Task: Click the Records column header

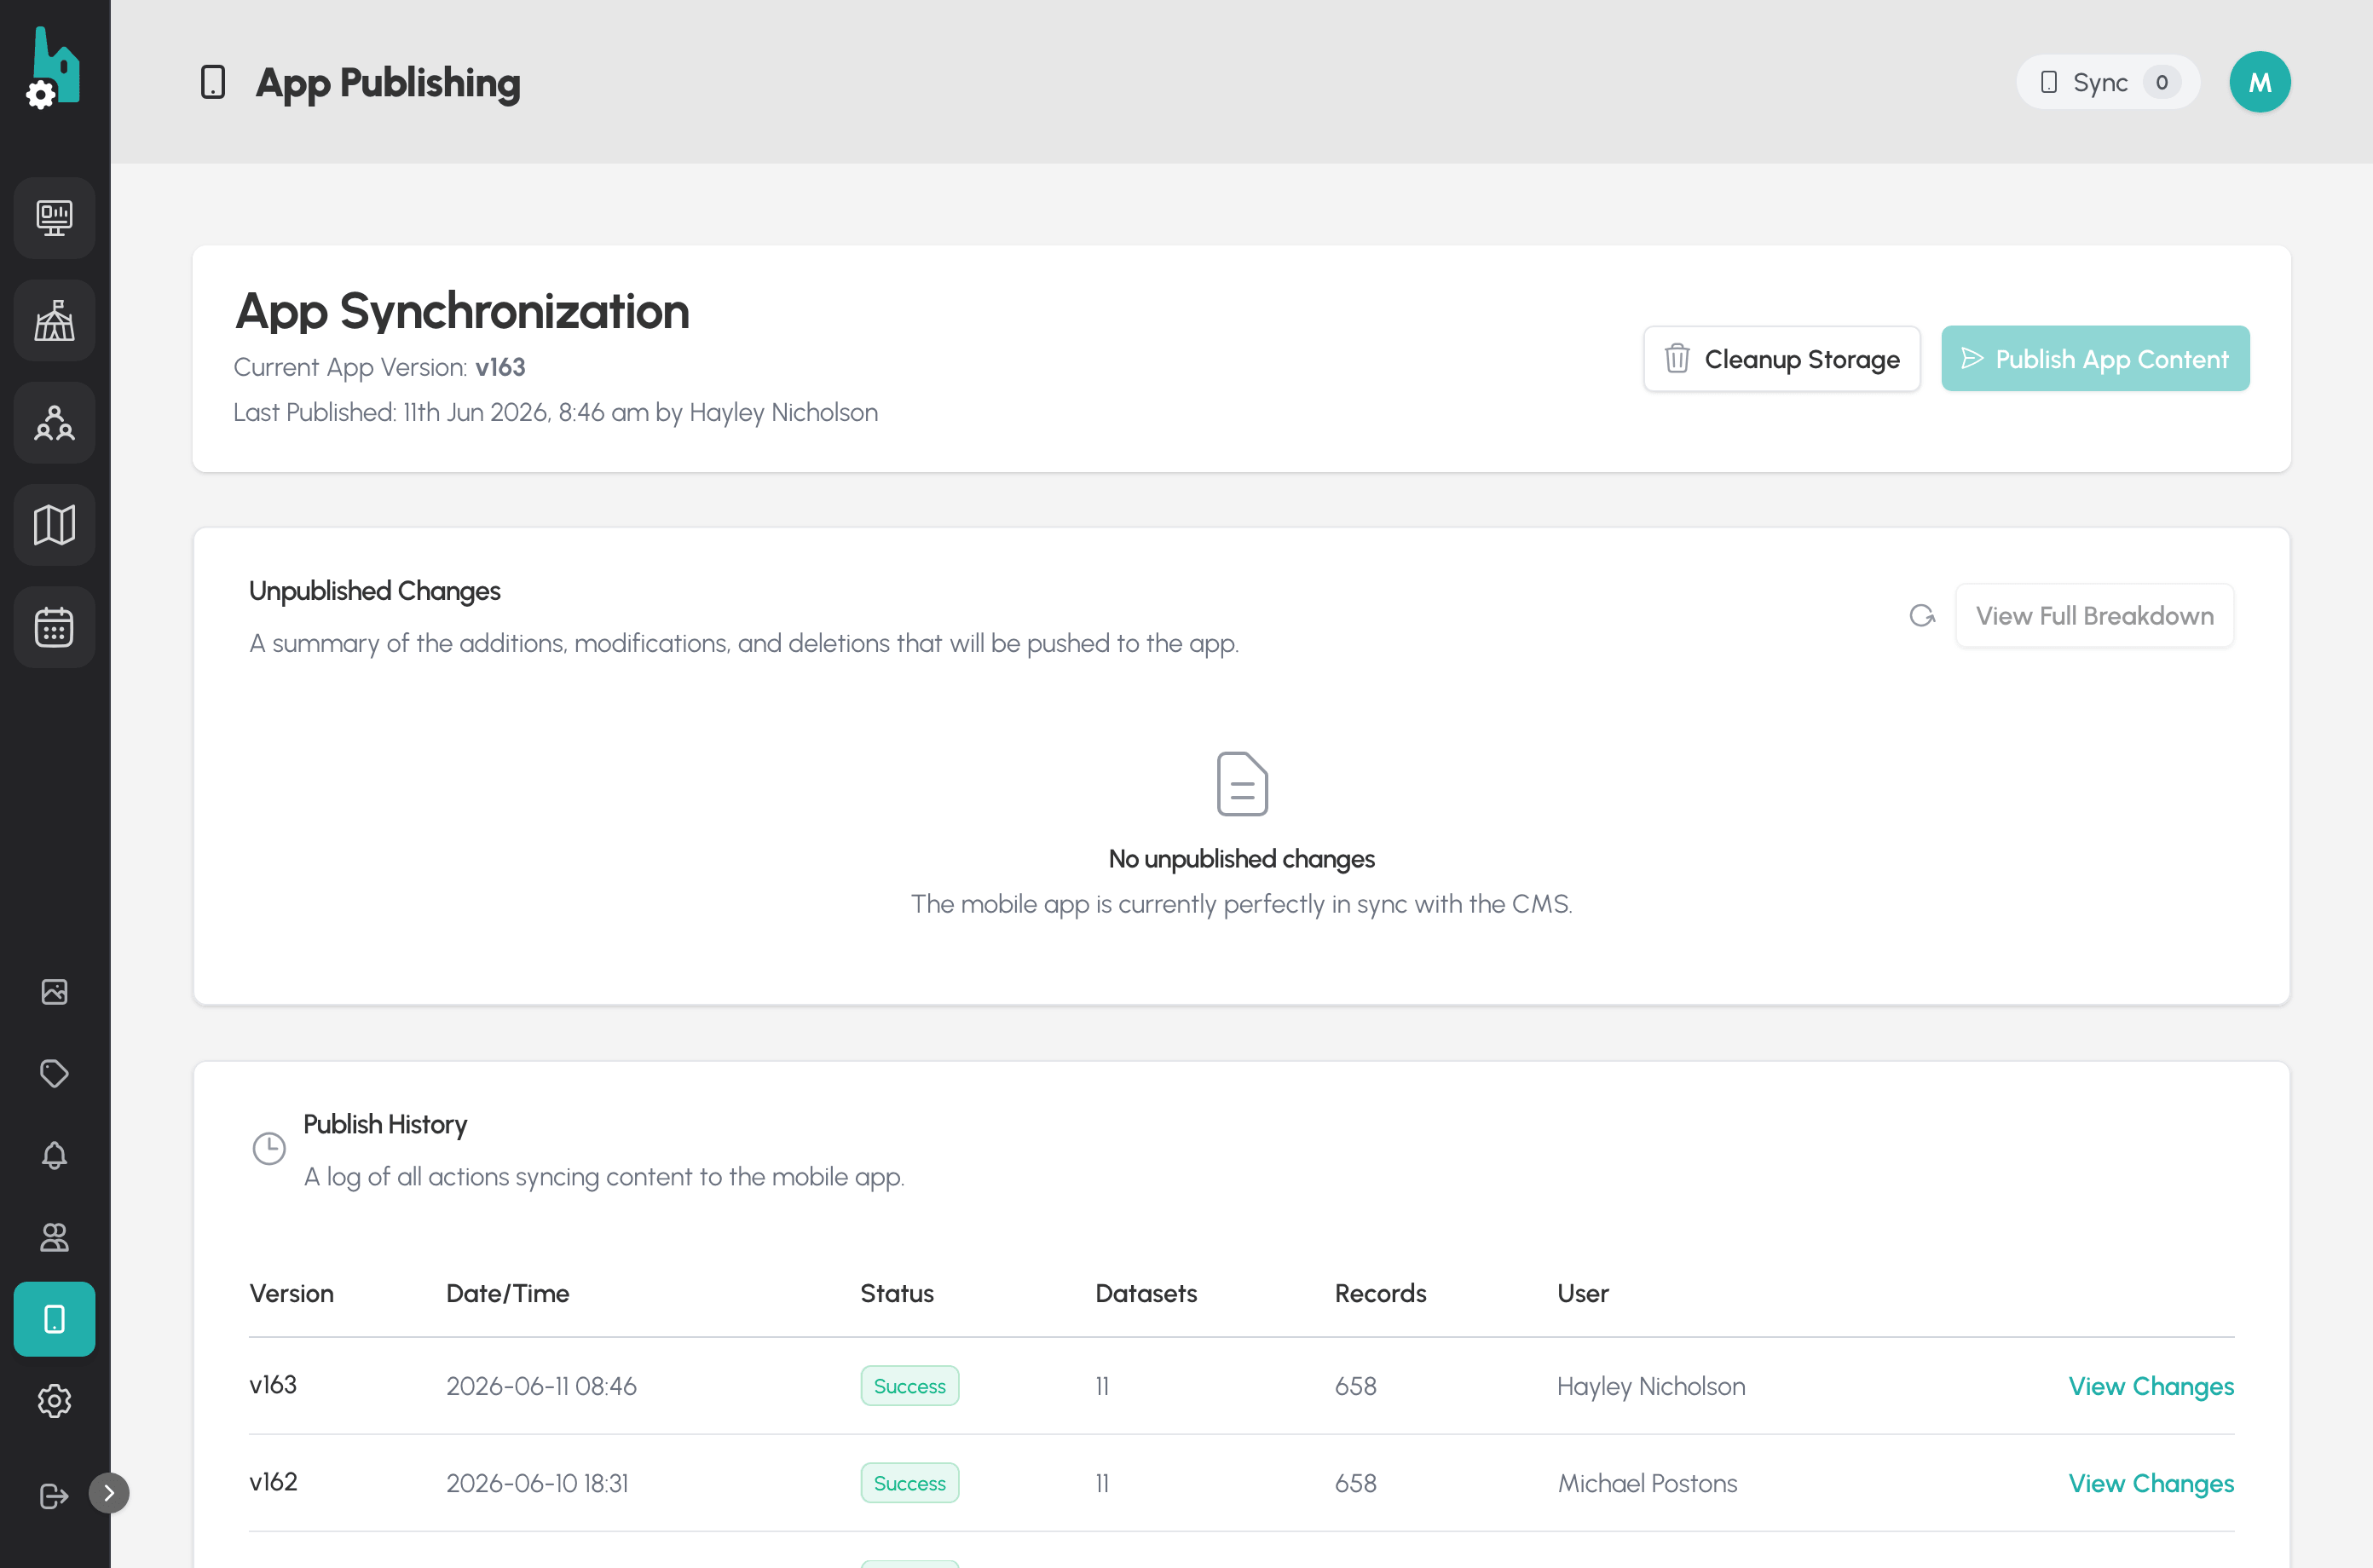Action: tap(1380, 1294)
